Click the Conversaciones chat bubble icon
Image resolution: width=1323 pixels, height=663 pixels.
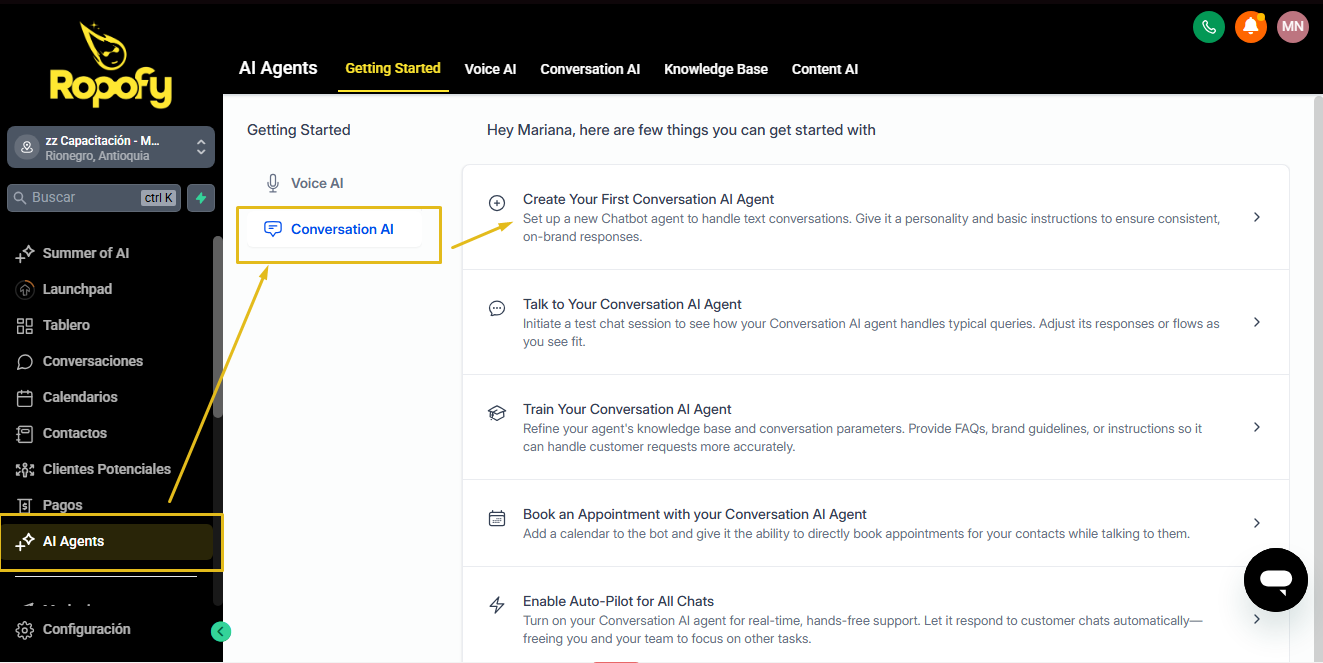(26, 362)
